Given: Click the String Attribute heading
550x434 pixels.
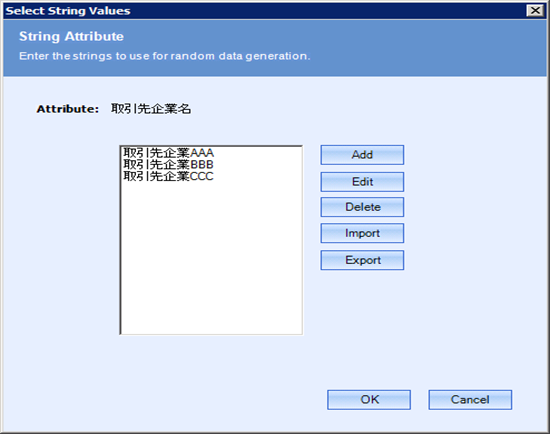Looking at the screenshot, I should tap(71, 36).
